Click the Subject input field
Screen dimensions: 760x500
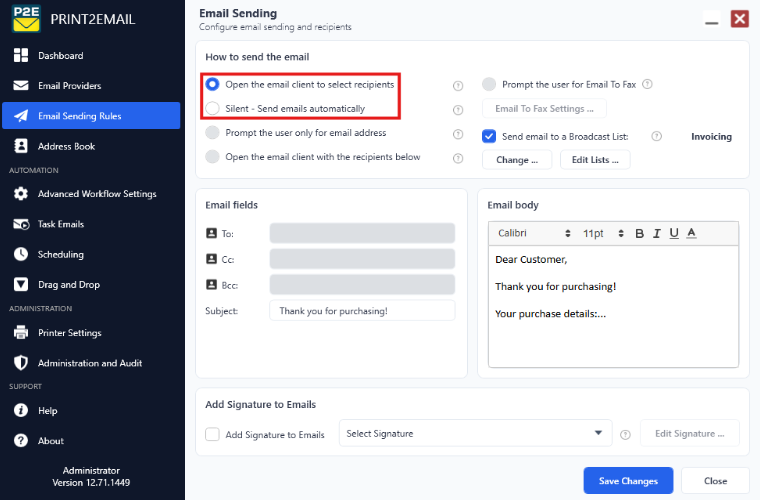click(362, 311)
